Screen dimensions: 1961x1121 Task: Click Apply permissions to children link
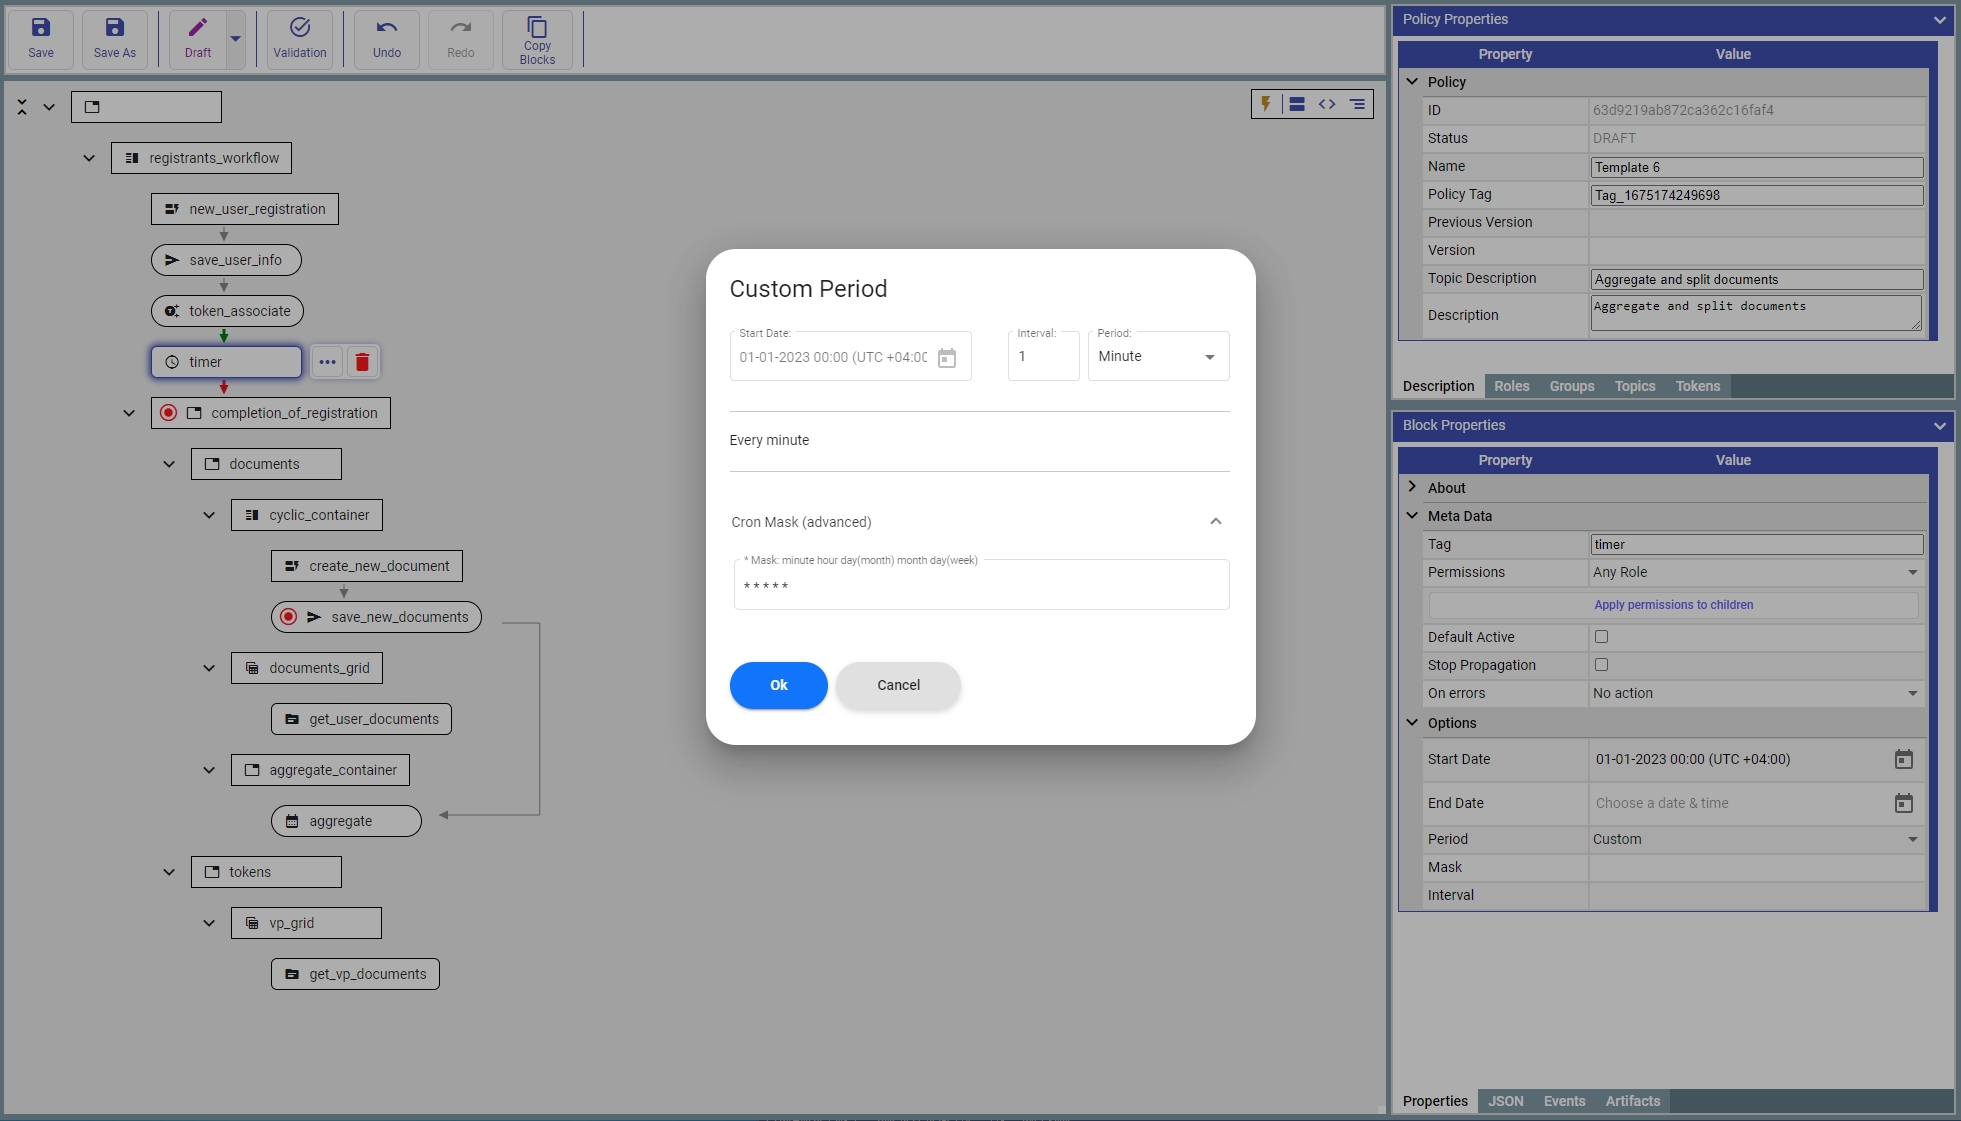1673,605
